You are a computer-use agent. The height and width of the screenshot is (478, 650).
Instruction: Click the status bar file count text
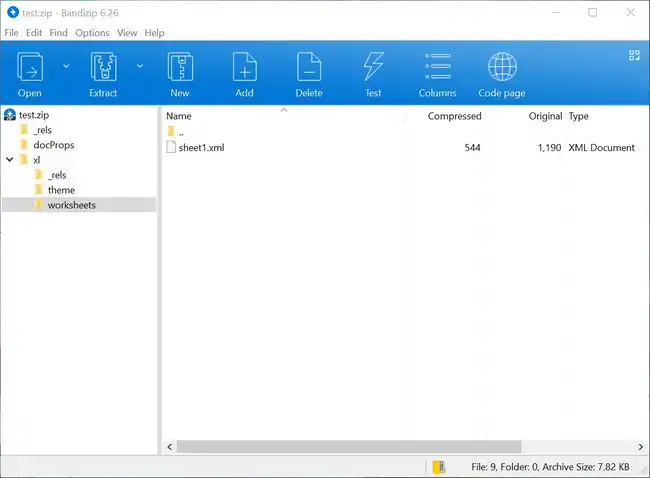click(550, 467)
